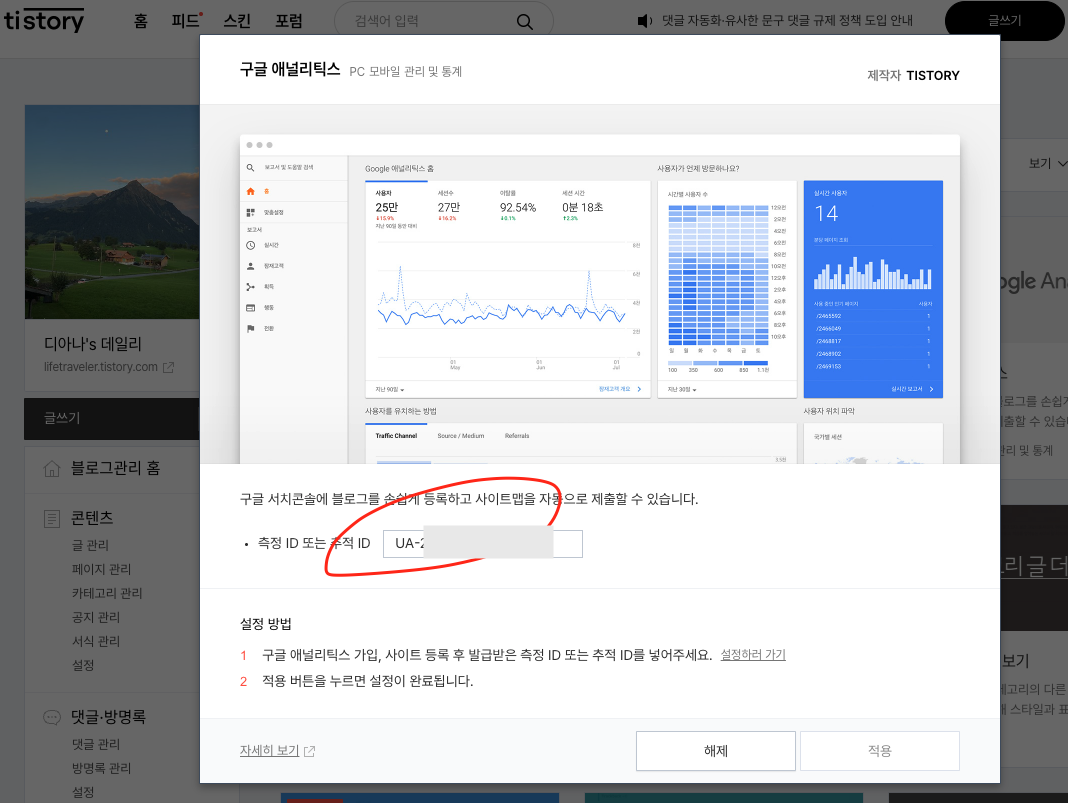
Task: Click the 구글 애널리틱스 dialog title
Action: 289,69
